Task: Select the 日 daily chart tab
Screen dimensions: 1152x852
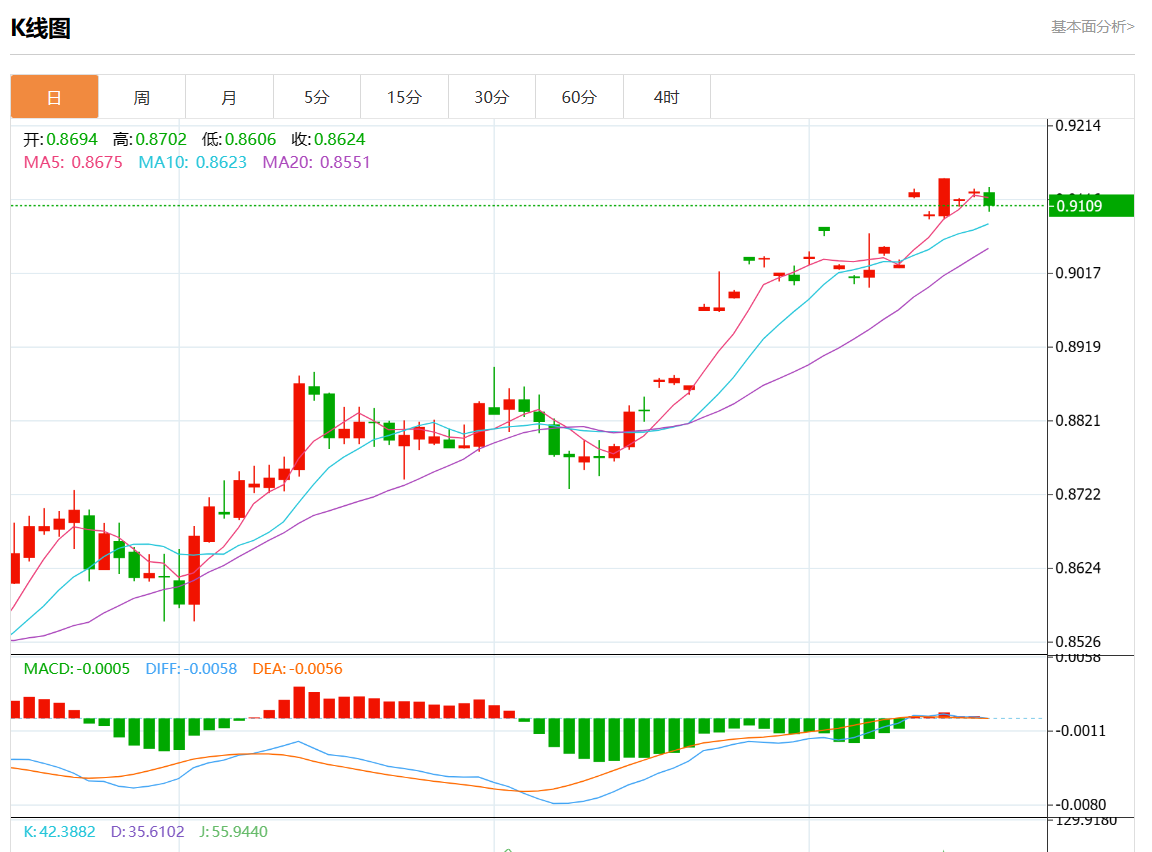Action: [x=54, y=97]
